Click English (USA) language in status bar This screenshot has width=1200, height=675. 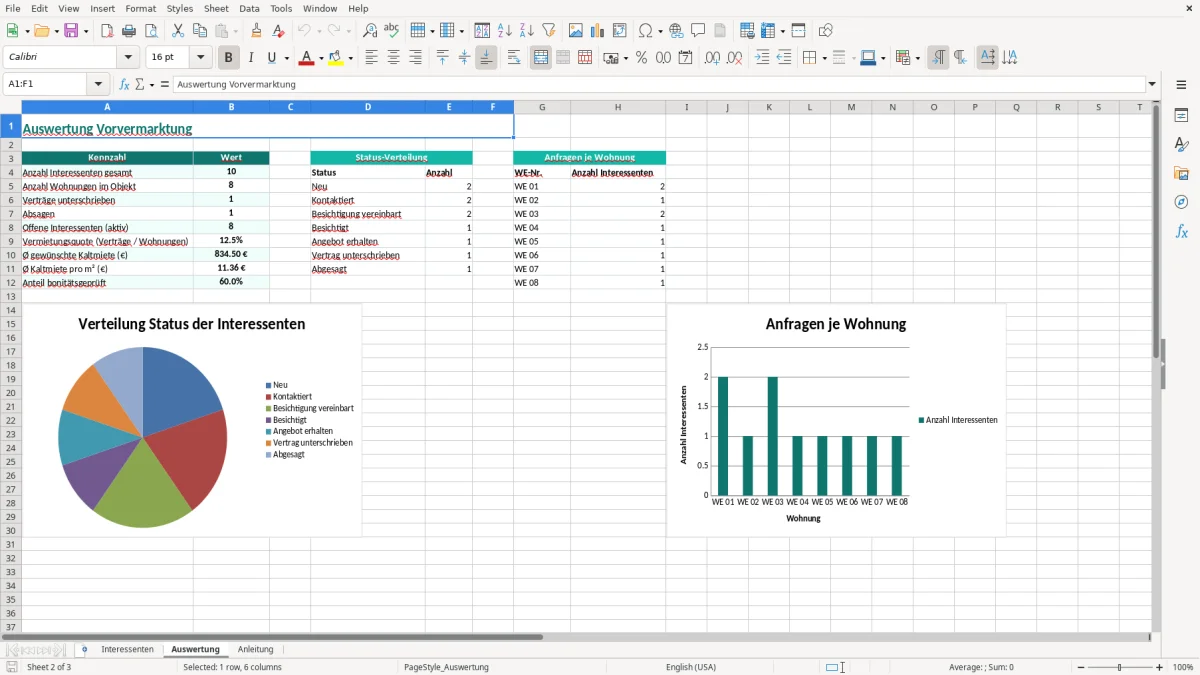(x=691, y=667)
